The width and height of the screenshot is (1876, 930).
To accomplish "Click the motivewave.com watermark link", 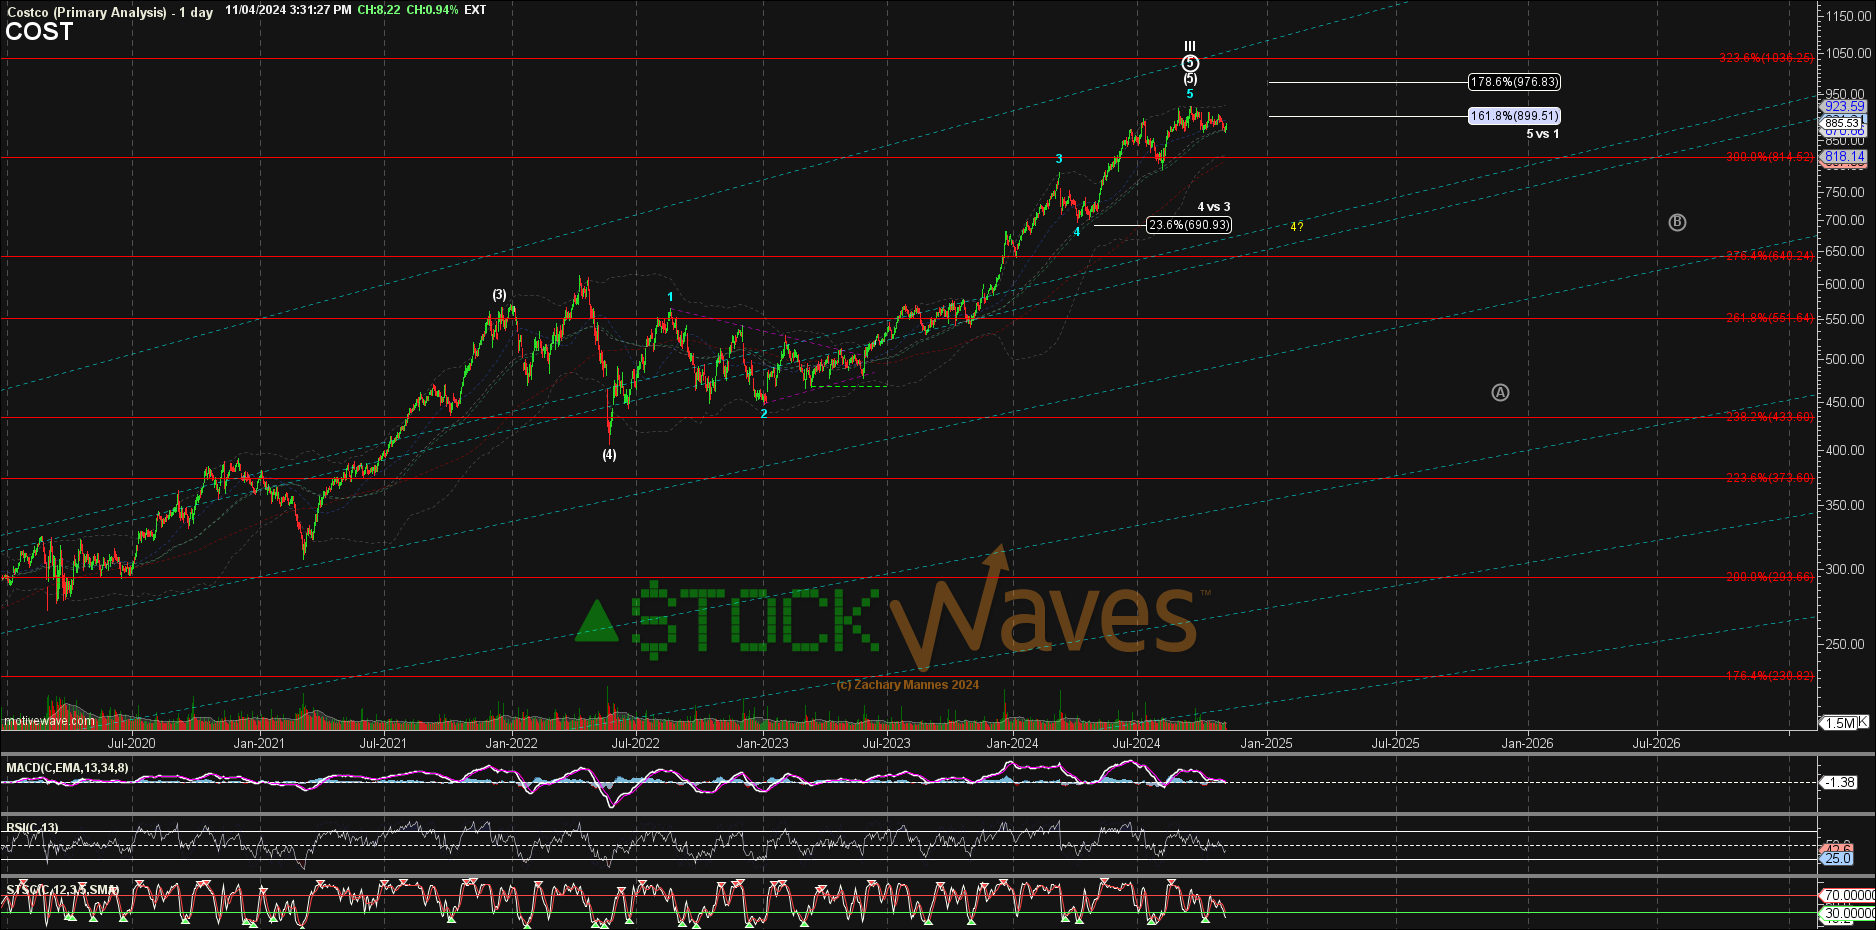I will pos(50,721).
